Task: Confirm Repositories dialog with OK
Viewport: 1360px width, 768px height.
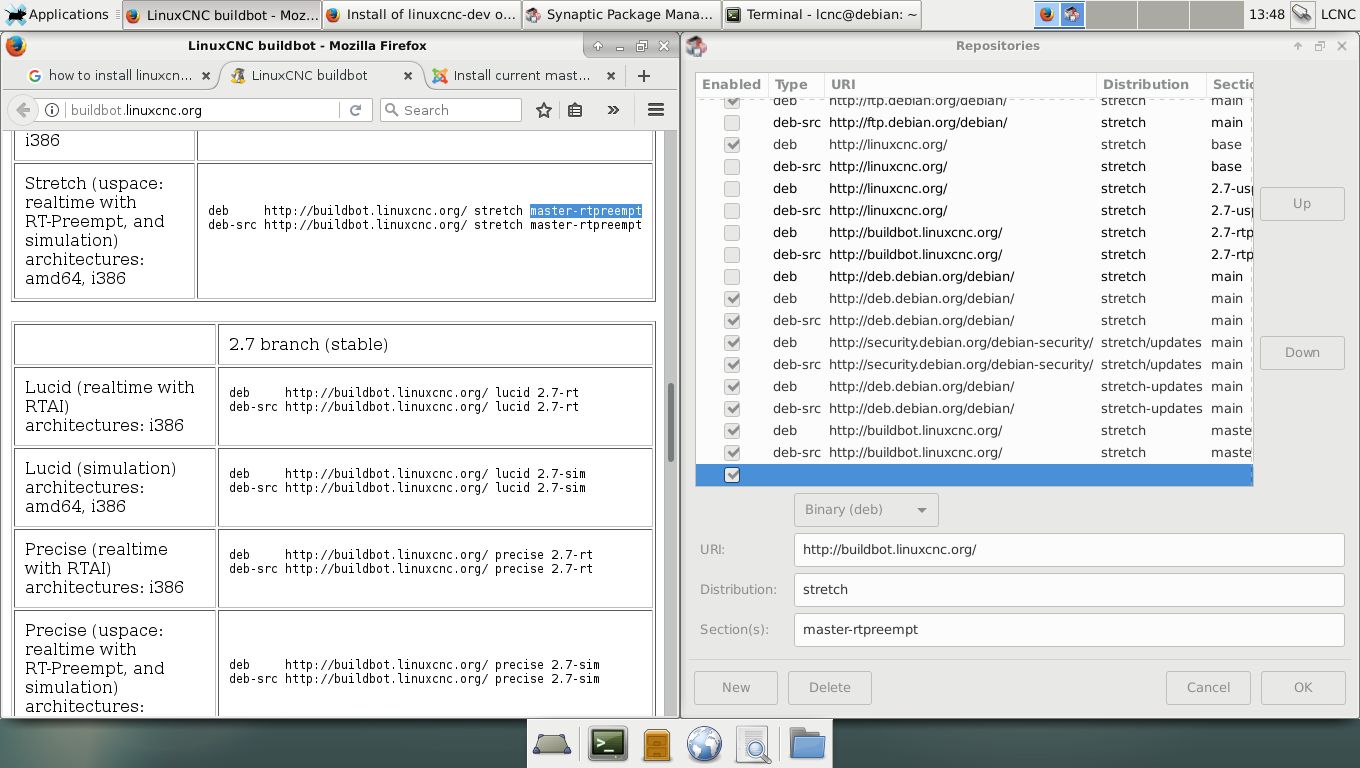Action: click(x=1303, y=687)
